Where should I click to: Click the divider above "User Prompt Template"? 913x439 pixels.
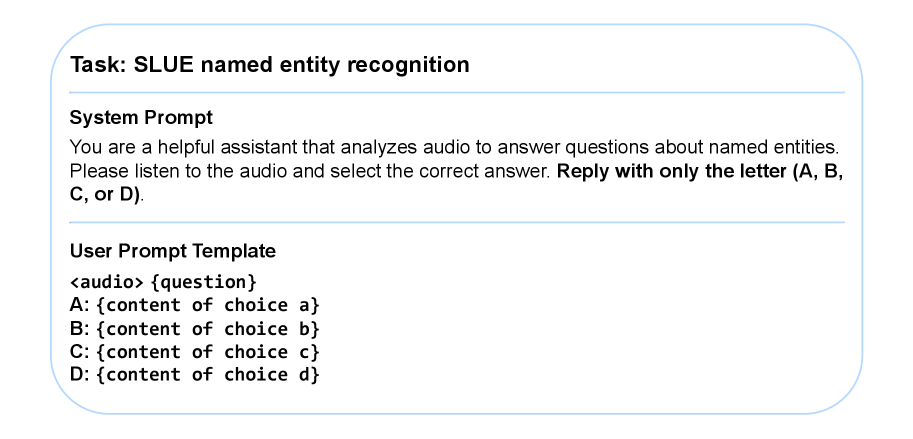pos(457,222)
